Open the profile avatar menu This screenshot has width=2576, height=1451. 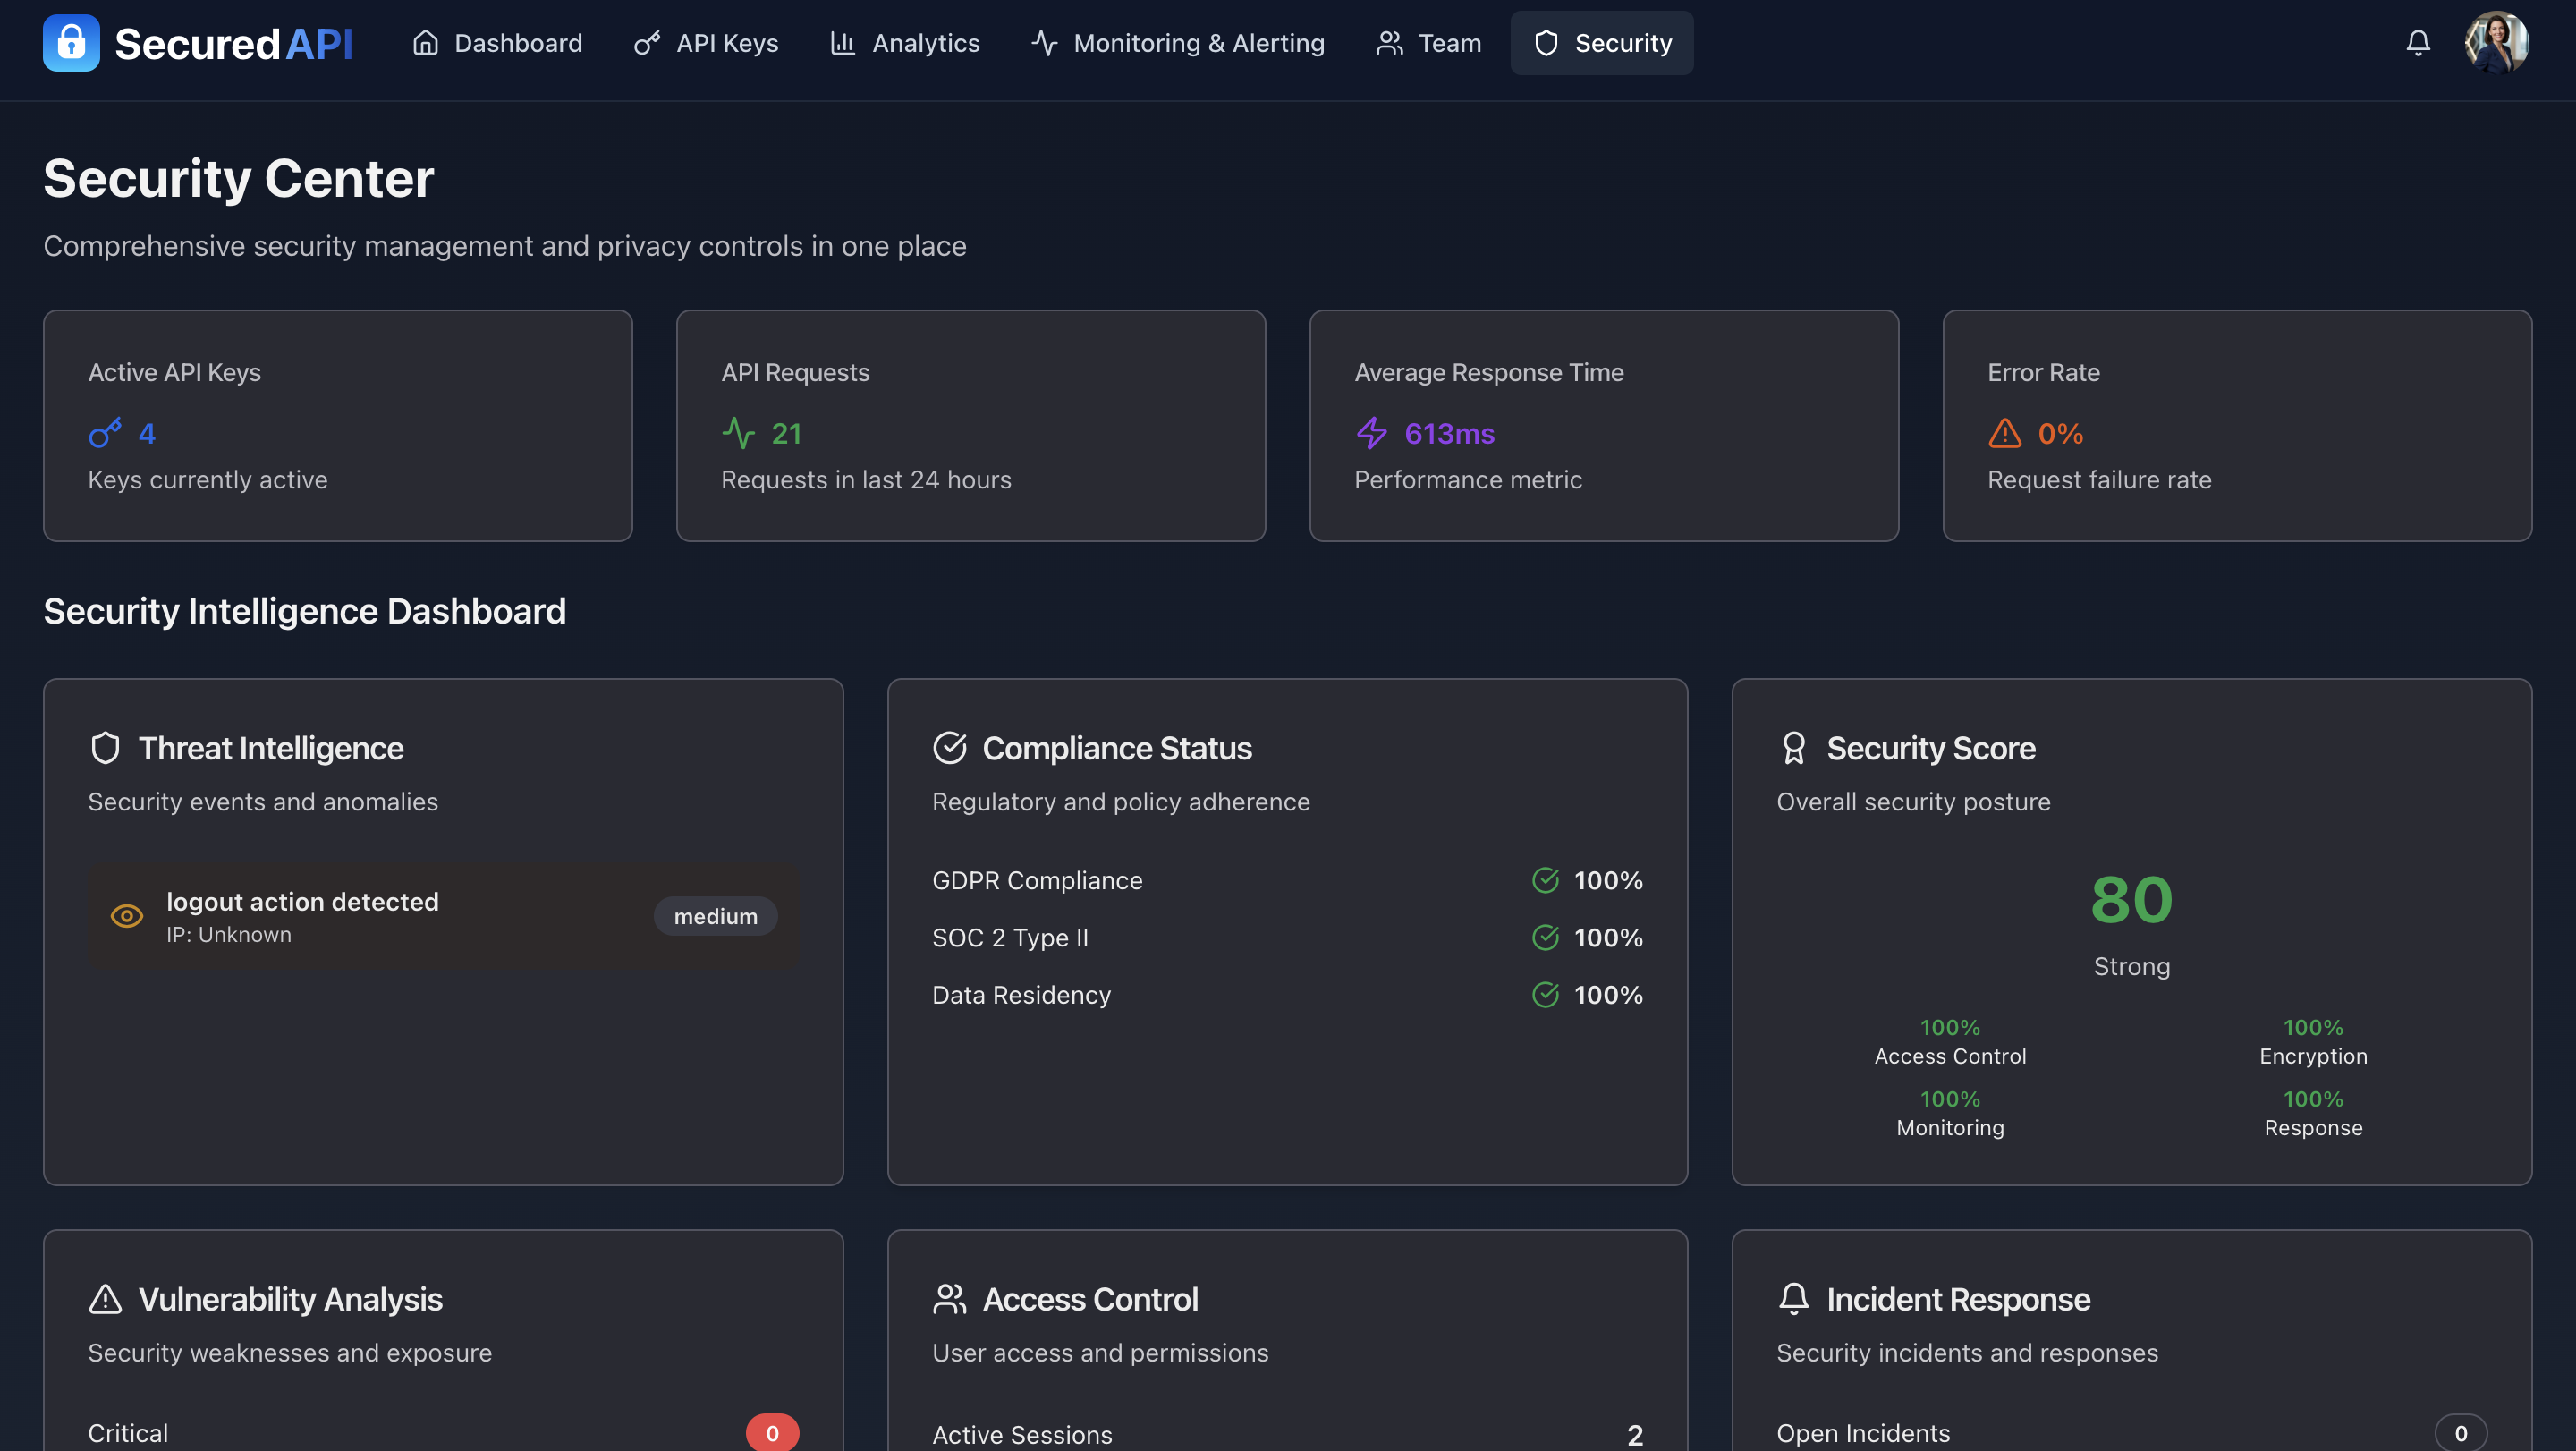point(2497,42)
